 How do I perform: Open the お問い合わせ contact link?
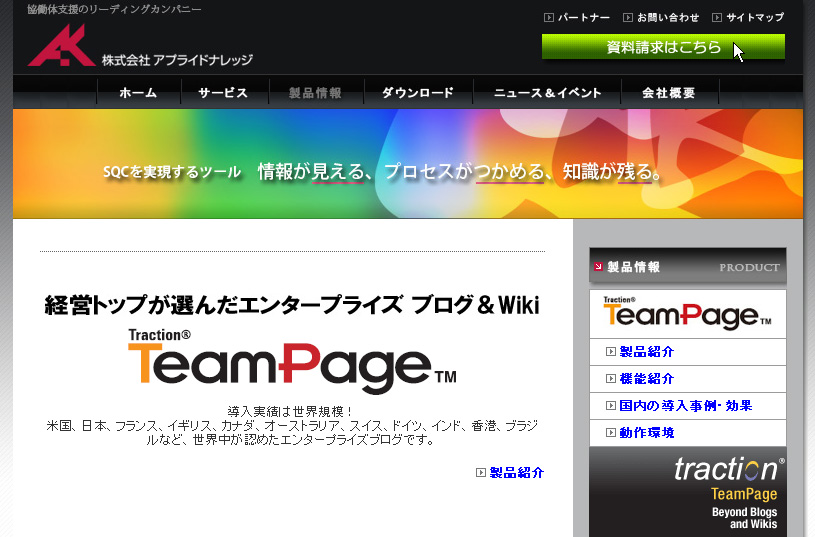pos(668,18)
